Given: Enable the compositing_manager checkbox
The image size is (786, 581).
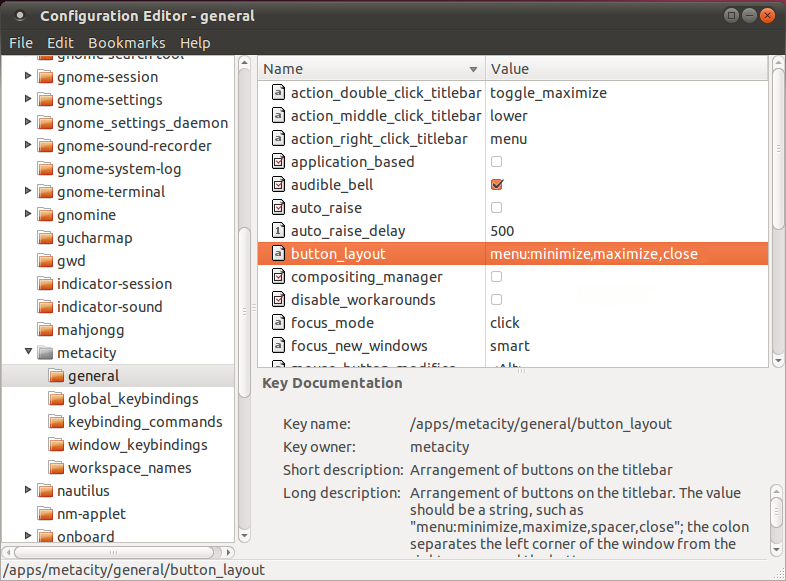Looking at the screenshot, I should (x=496, y=277).
